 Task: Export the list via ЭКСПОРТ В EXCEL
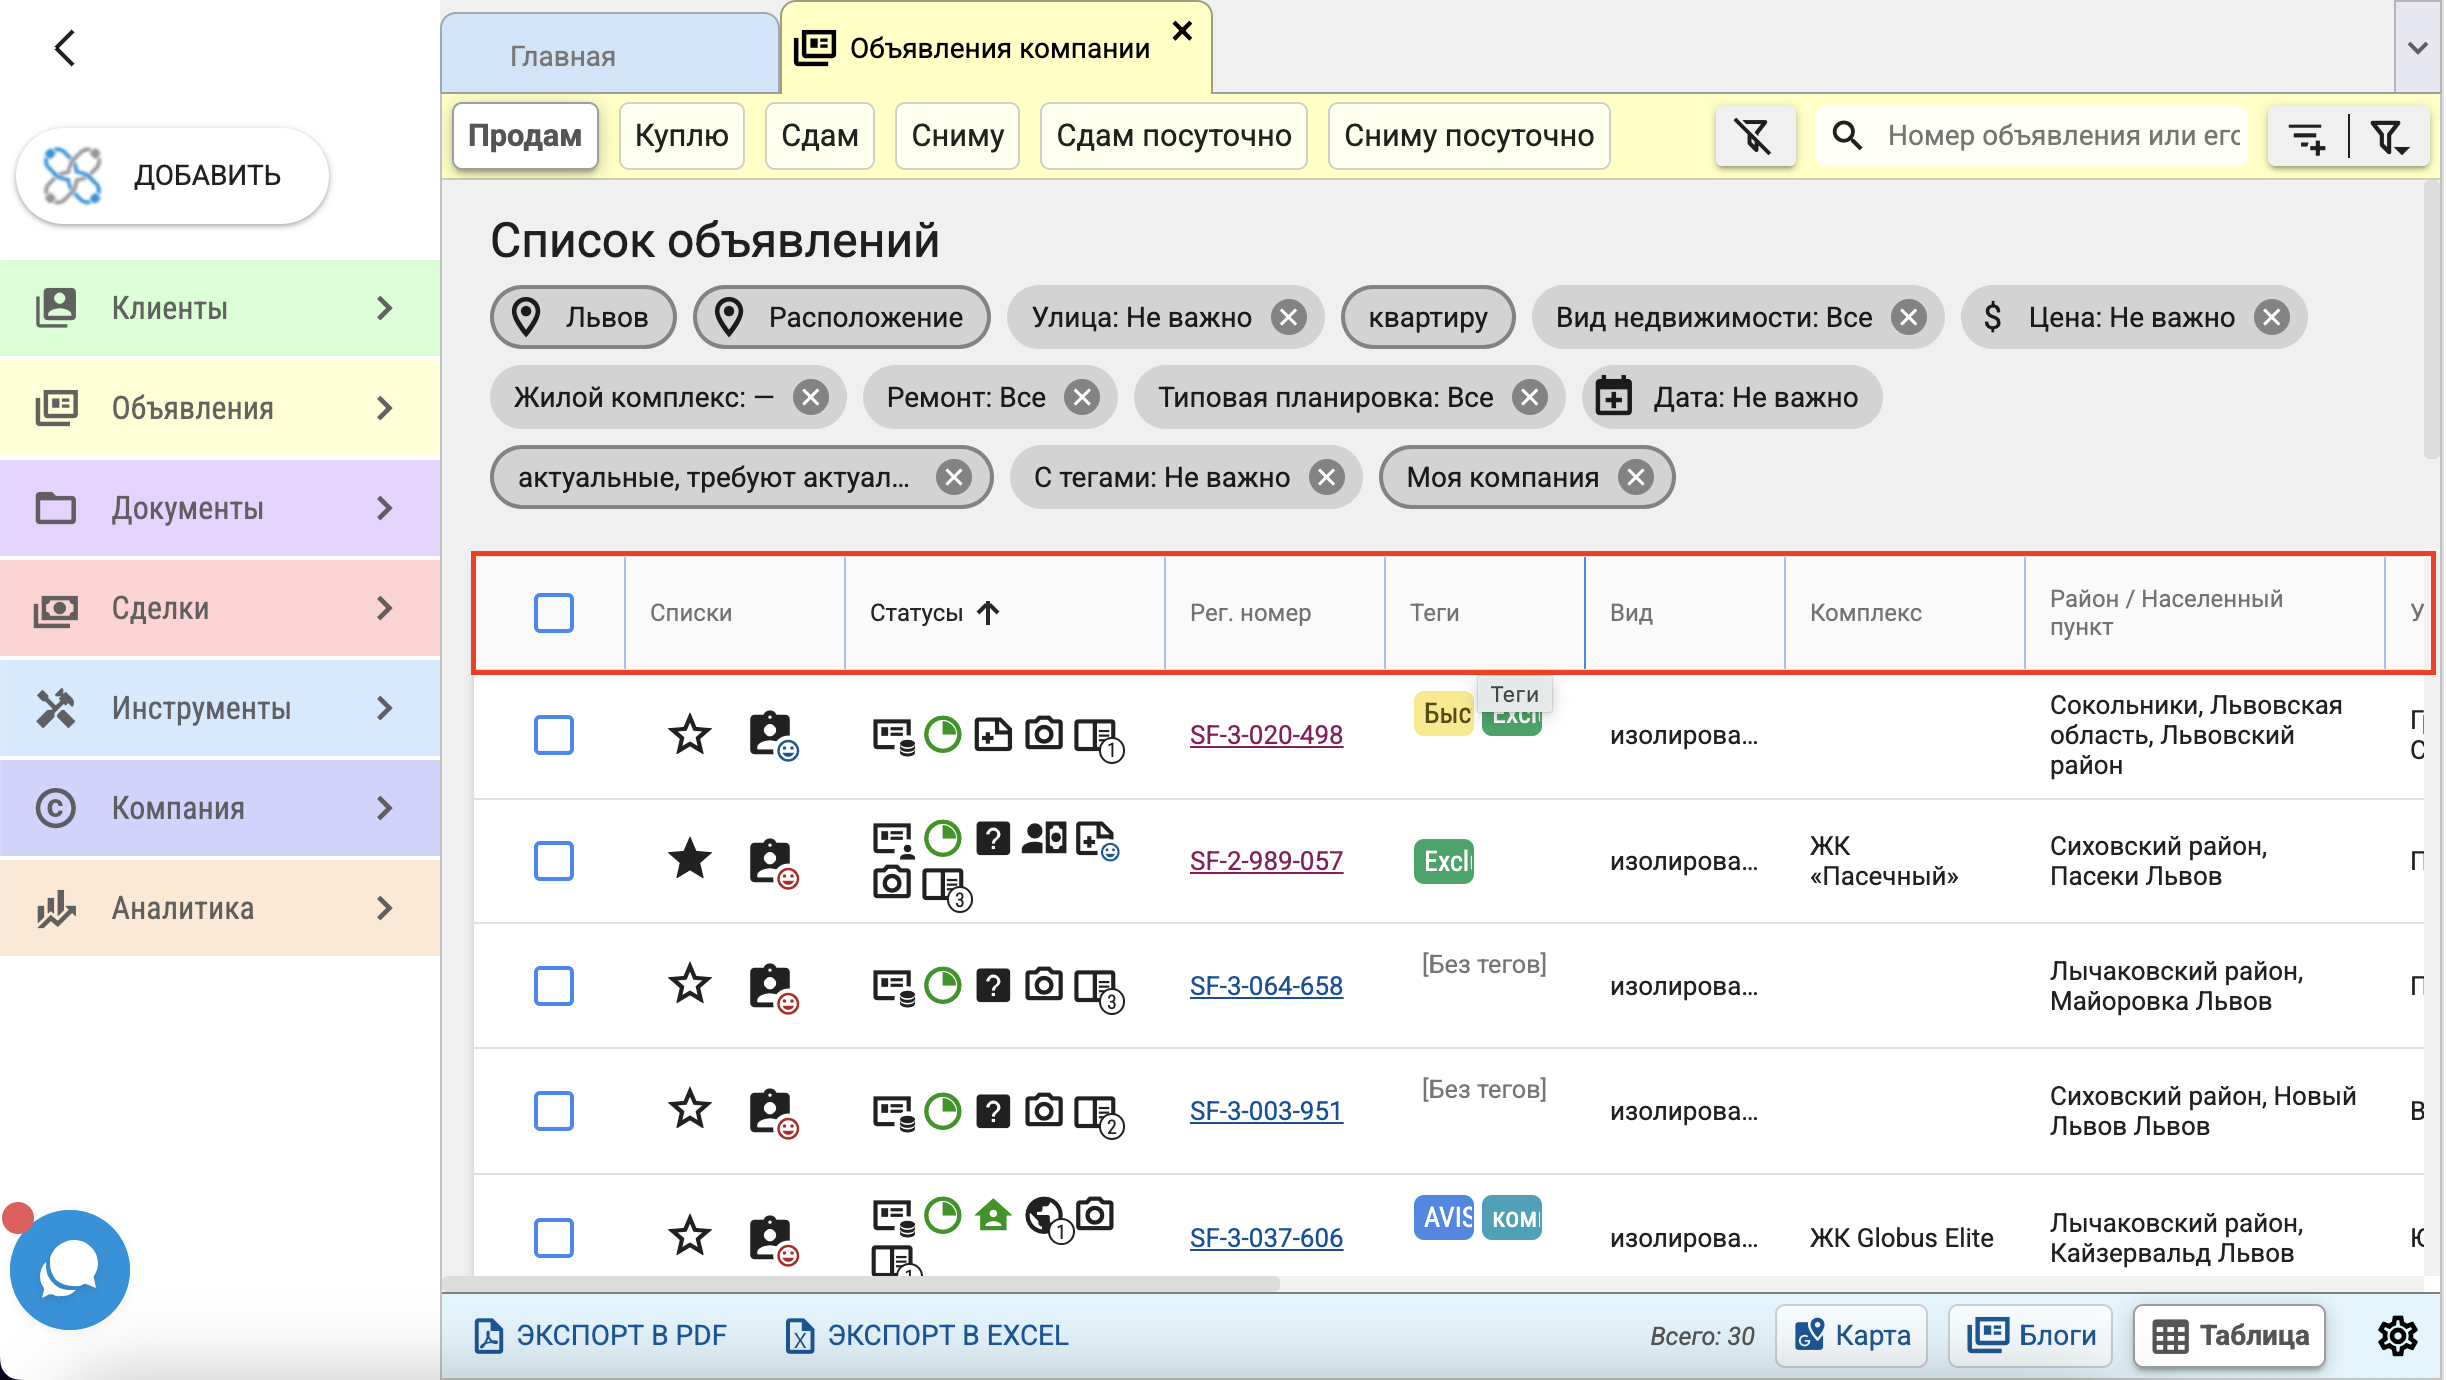(927, 1335)
